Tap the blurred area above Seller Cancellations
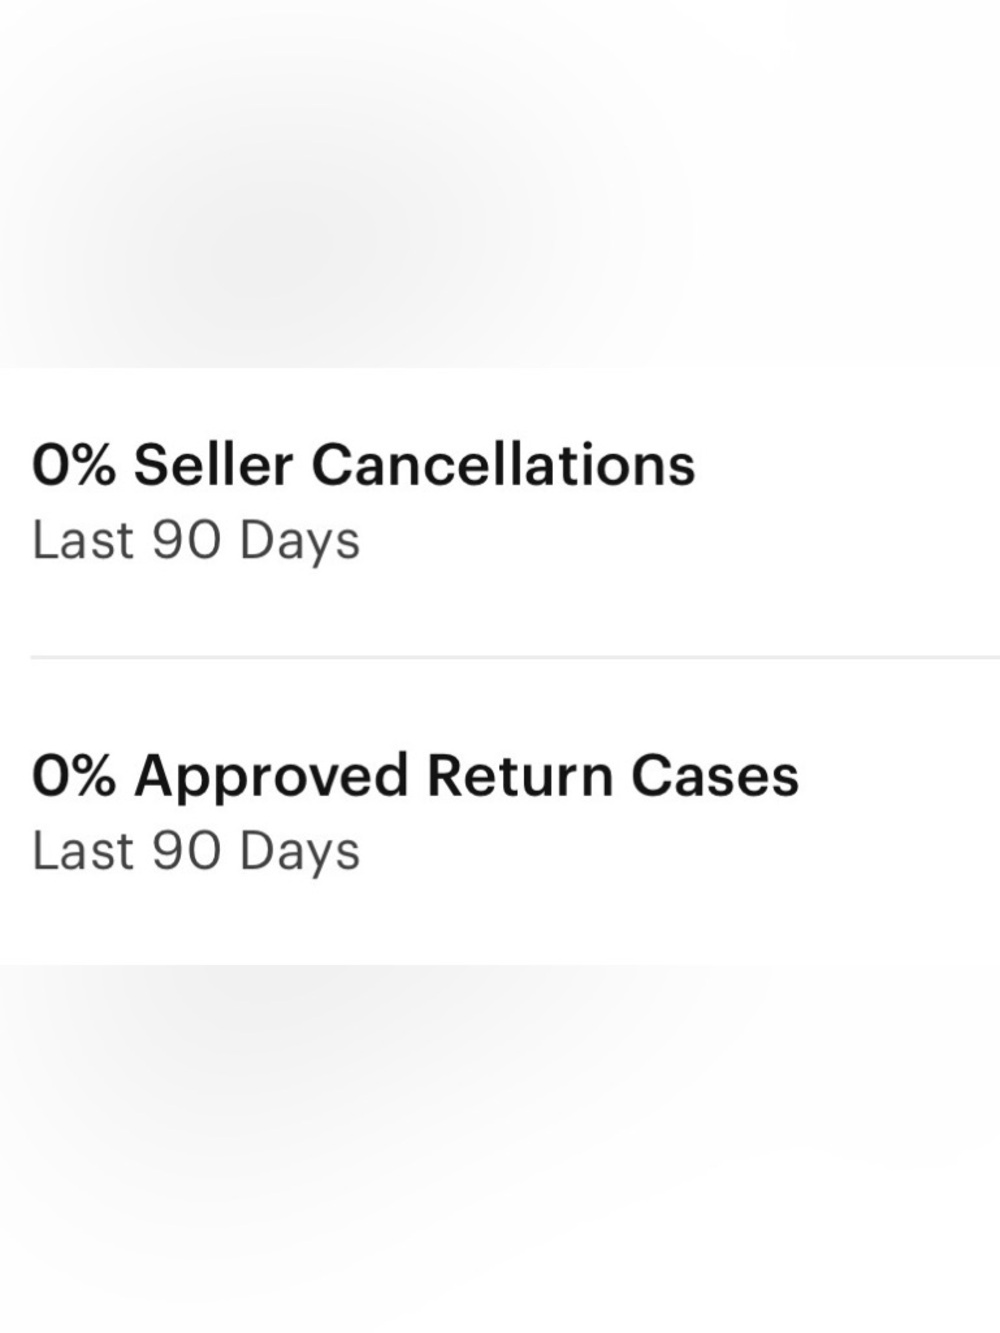1000x1333 pixels. [500, 180]
